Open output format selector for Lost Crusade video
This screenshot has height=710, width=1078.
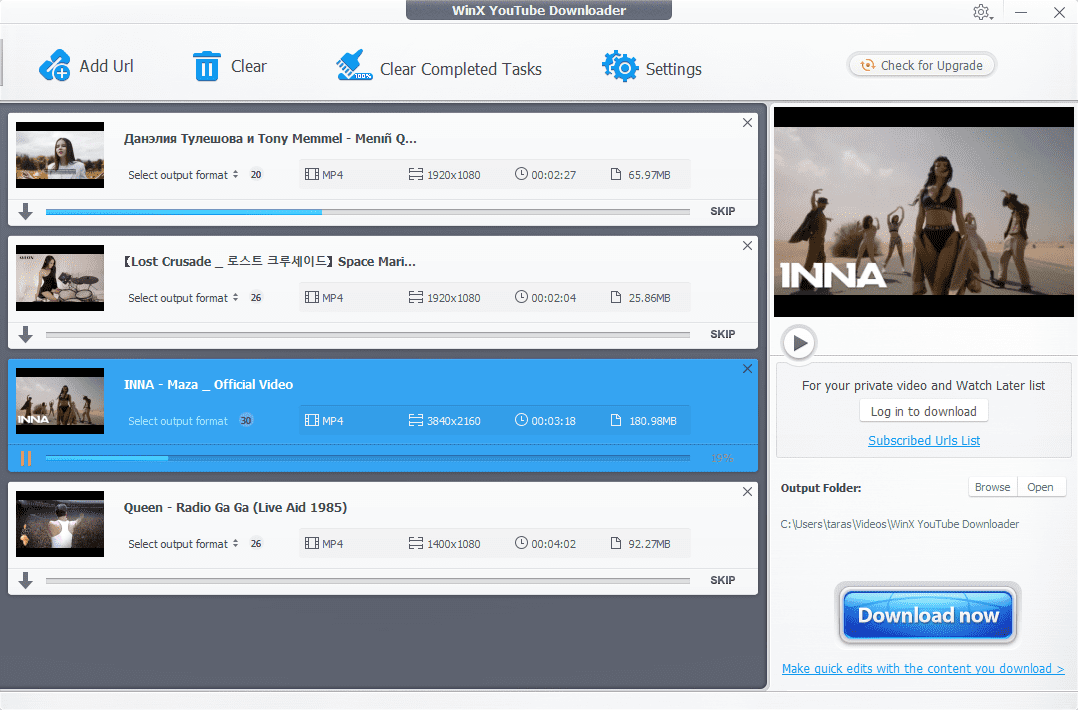(x=183, y=298)
